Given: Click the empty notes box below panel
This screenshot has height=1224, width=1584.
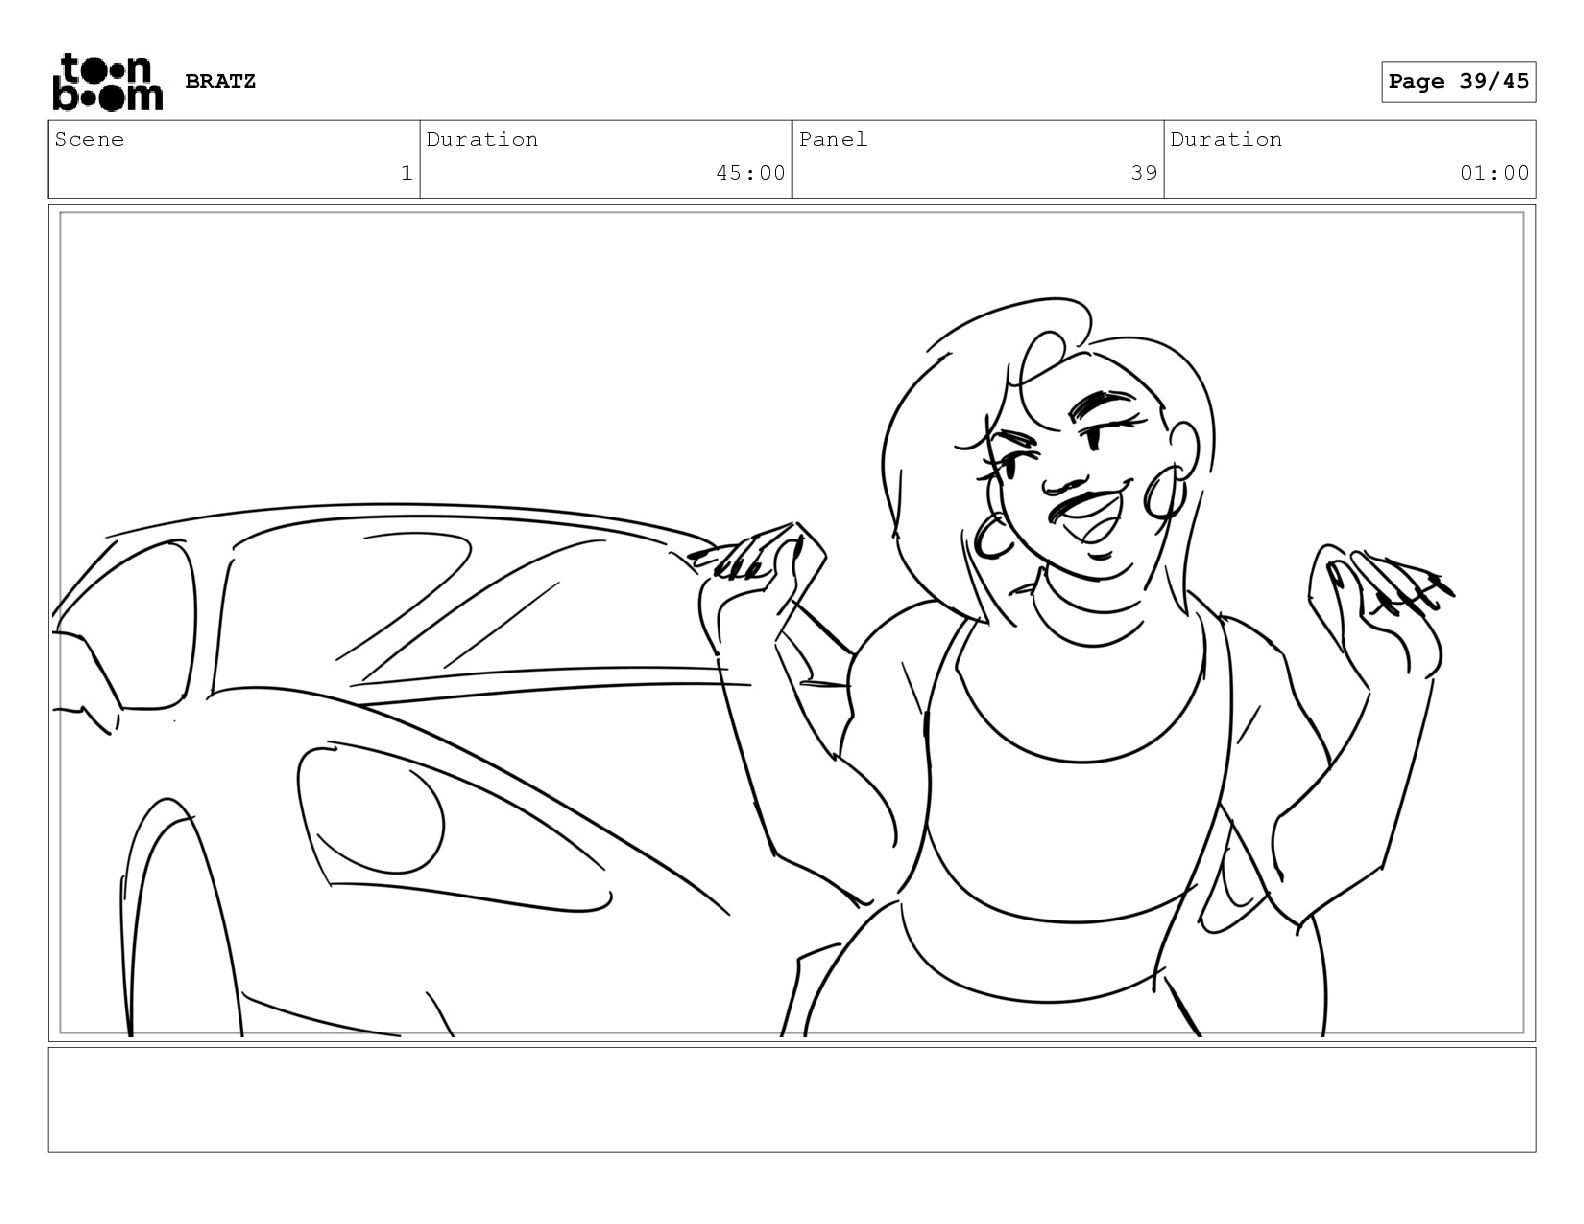Looking at the screenshot, I should (792, 1100).
